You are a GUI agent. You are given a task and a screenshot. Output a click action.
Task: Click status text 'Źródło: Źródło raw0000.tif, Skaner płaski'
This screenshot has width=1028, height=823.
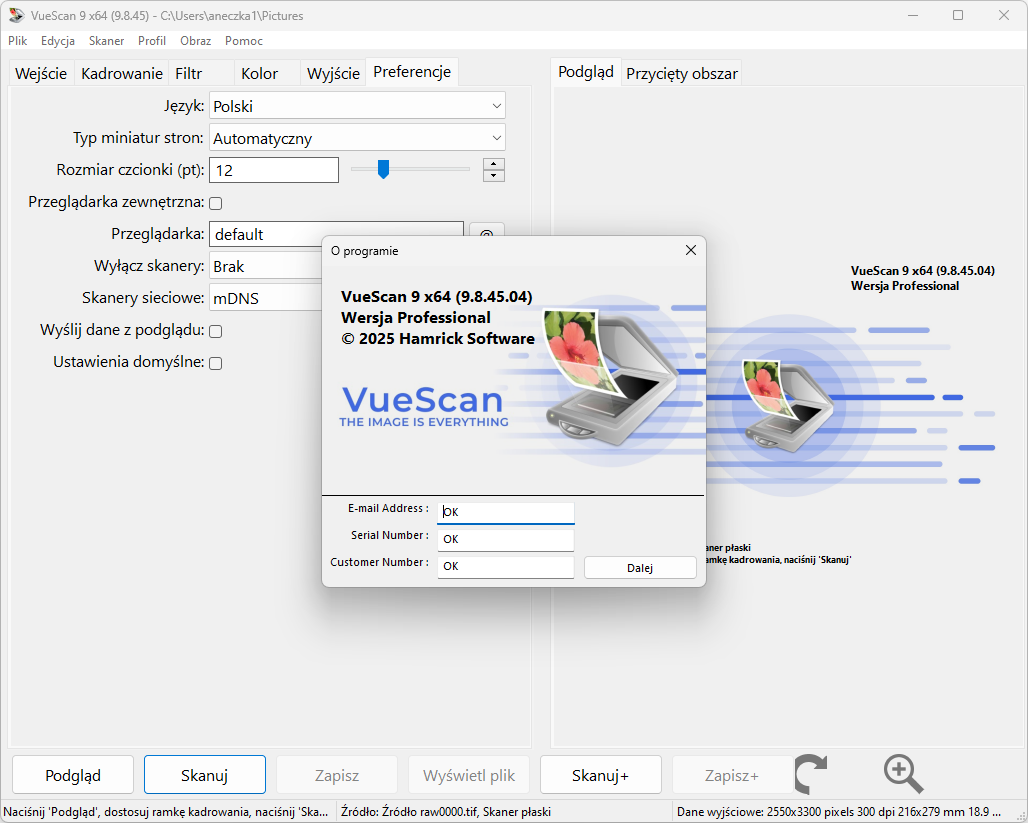(446, 812)
